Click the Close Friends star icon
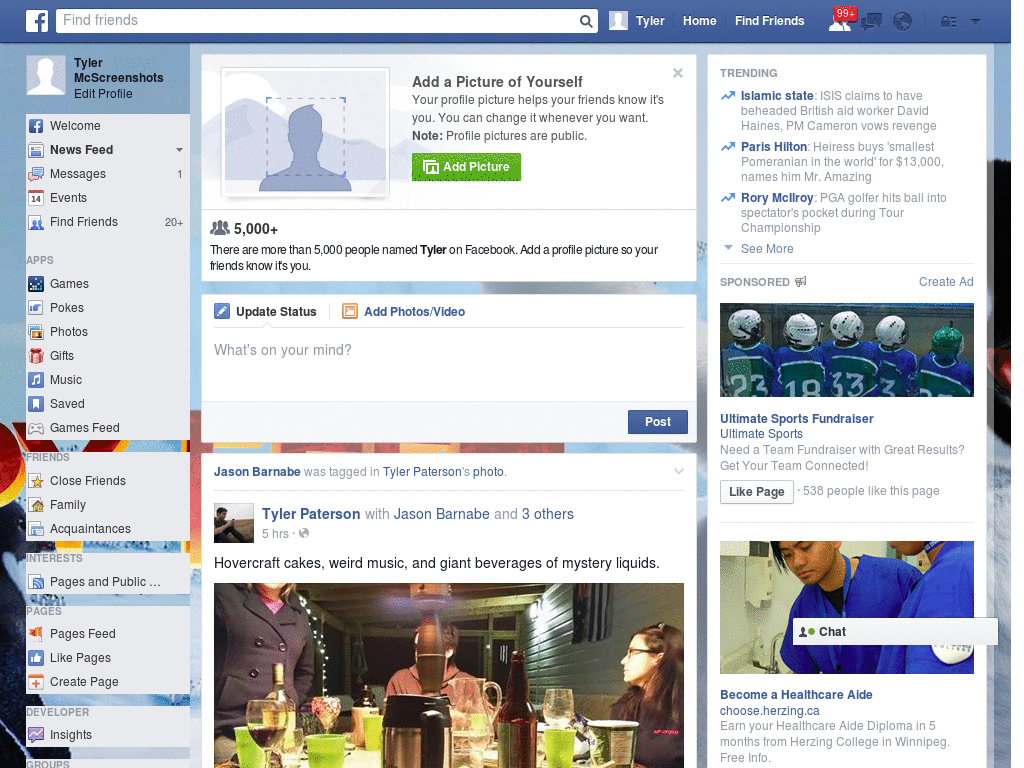 point(36,481)
